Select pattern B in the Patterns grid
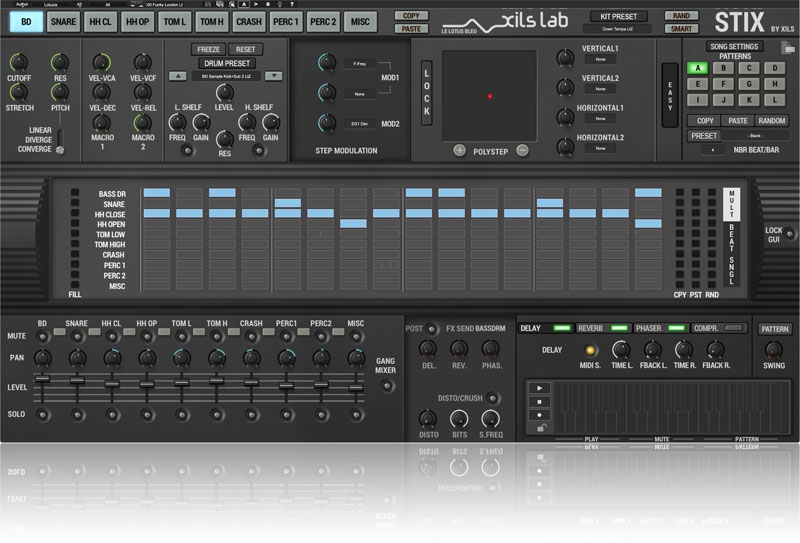 [x=719, y=68]
